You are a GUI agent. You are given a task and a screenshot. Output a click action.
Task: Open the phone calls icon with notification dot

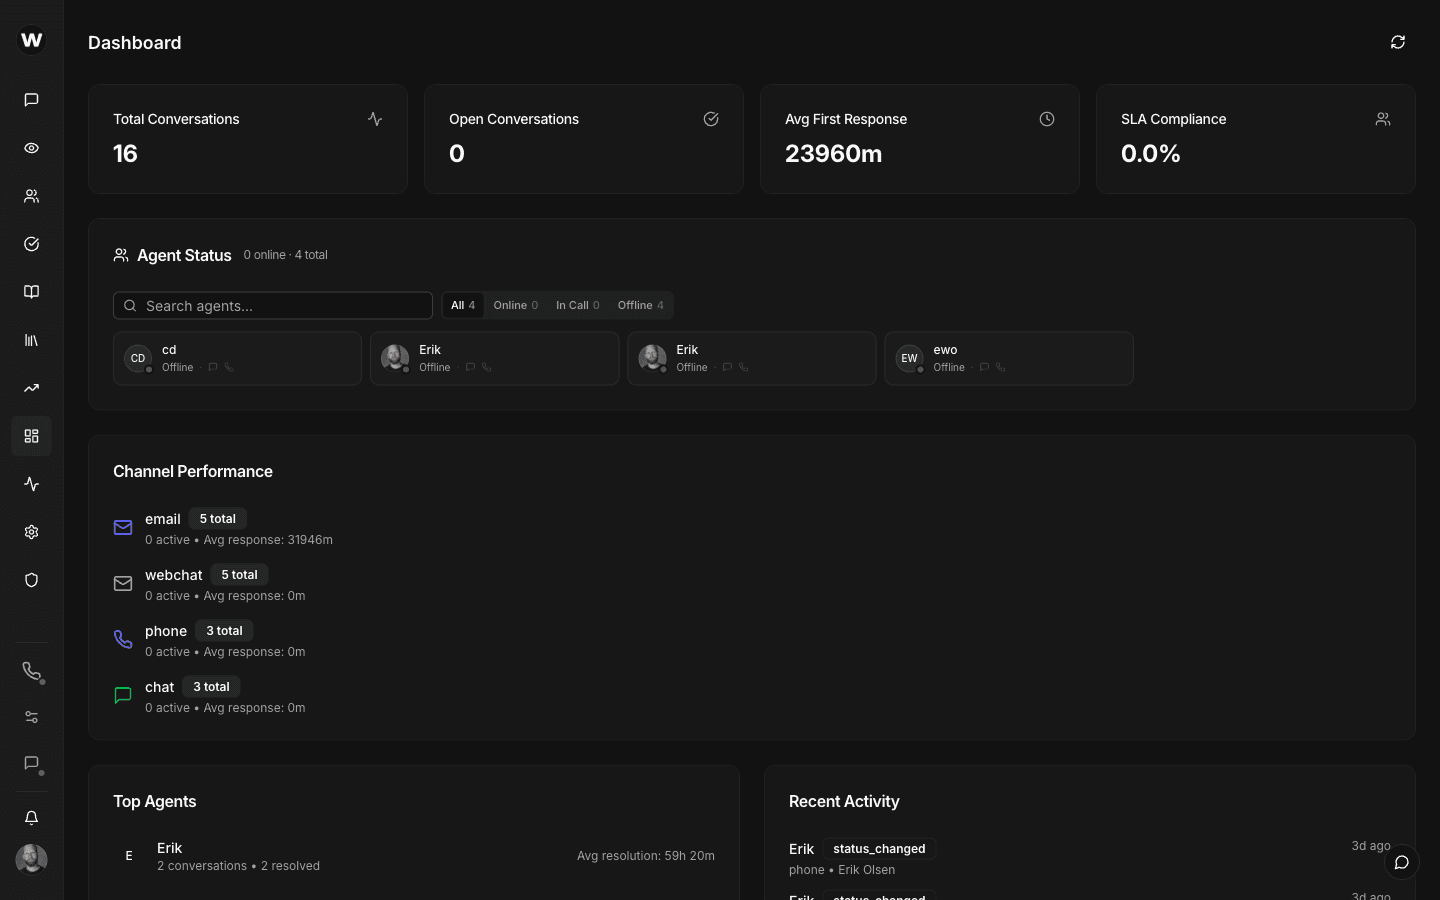(31, 672)
